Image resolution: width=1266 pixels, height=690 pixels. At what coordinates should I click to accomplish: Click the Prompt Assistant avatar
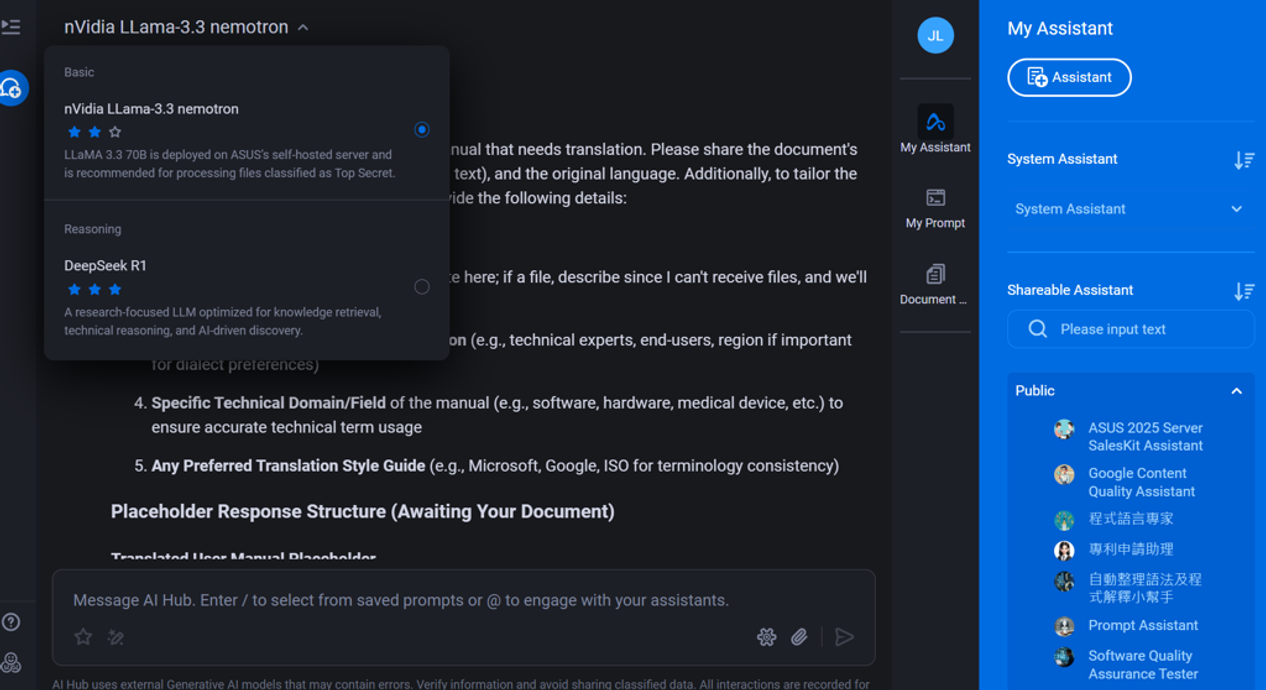(1064, 626)
